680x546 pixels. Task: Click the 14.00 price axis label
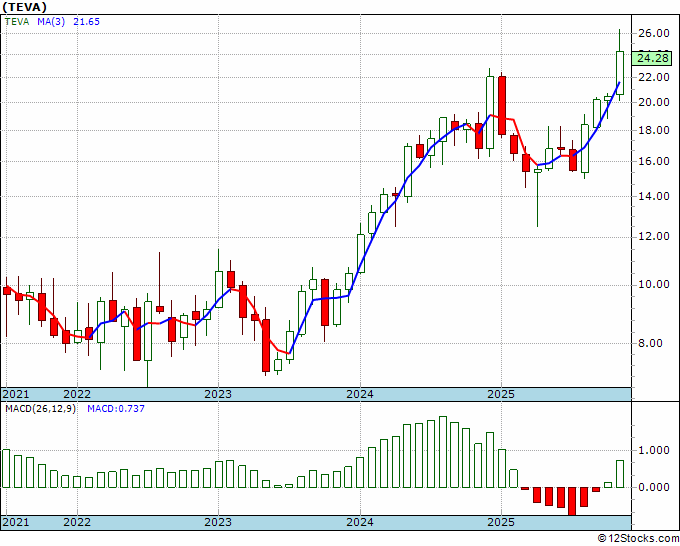[x=653, y=196]
